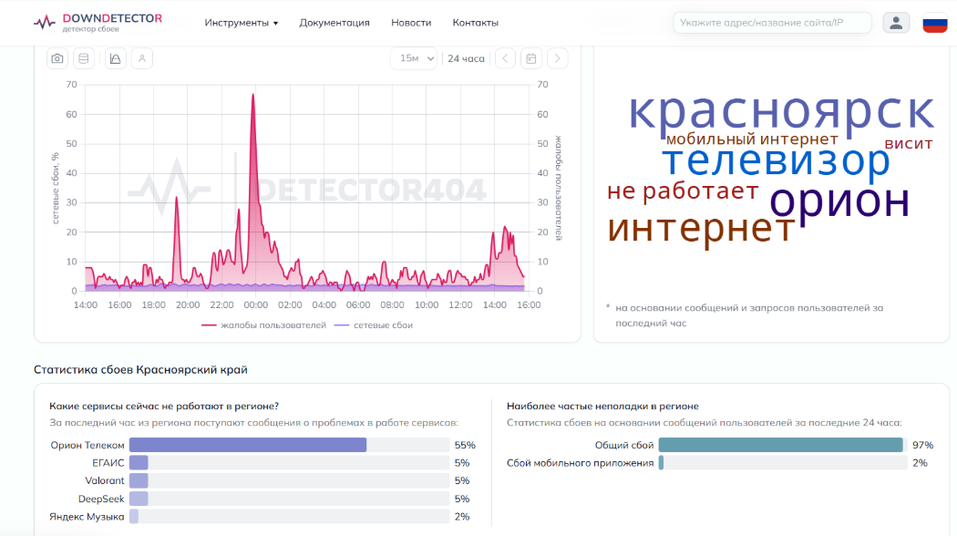Click the word телевизор in word cloud

(x=776, y=161)
